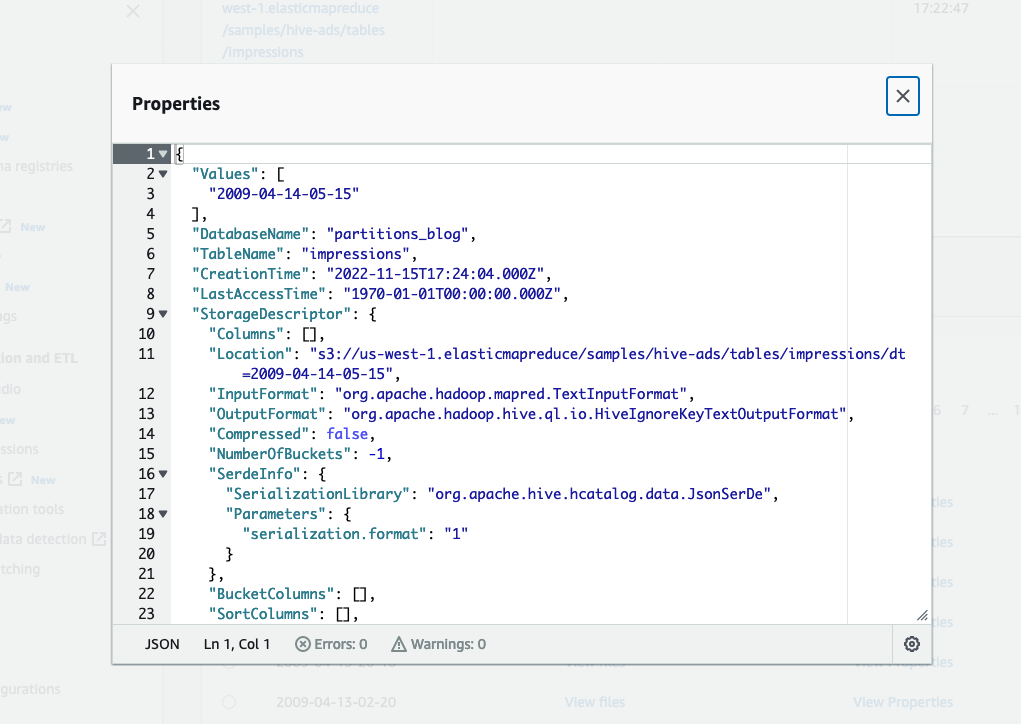Click line number 11 in the gutter
This screenshot has height=724, width=1021.
(147, 354)
